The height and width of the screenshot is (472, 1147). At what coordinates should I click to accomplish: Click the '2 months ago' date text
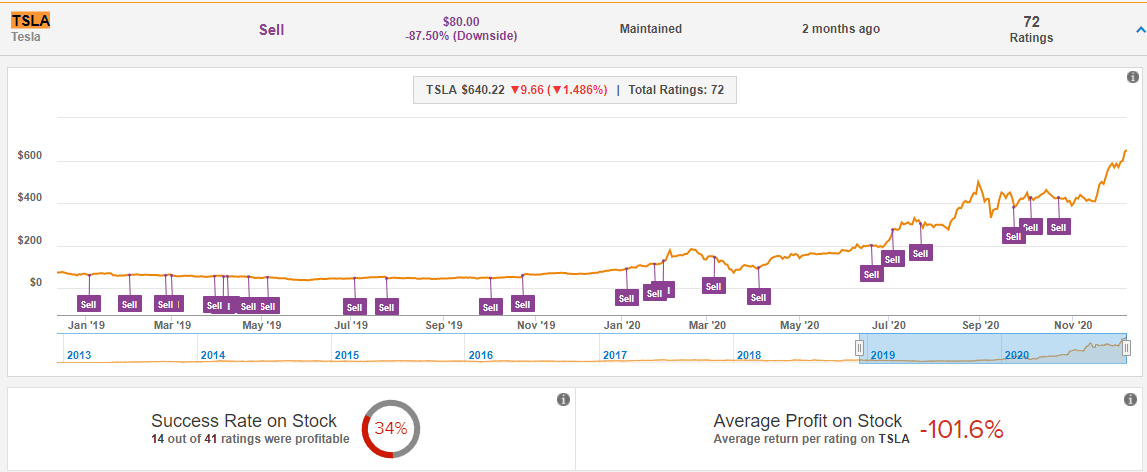841,29
